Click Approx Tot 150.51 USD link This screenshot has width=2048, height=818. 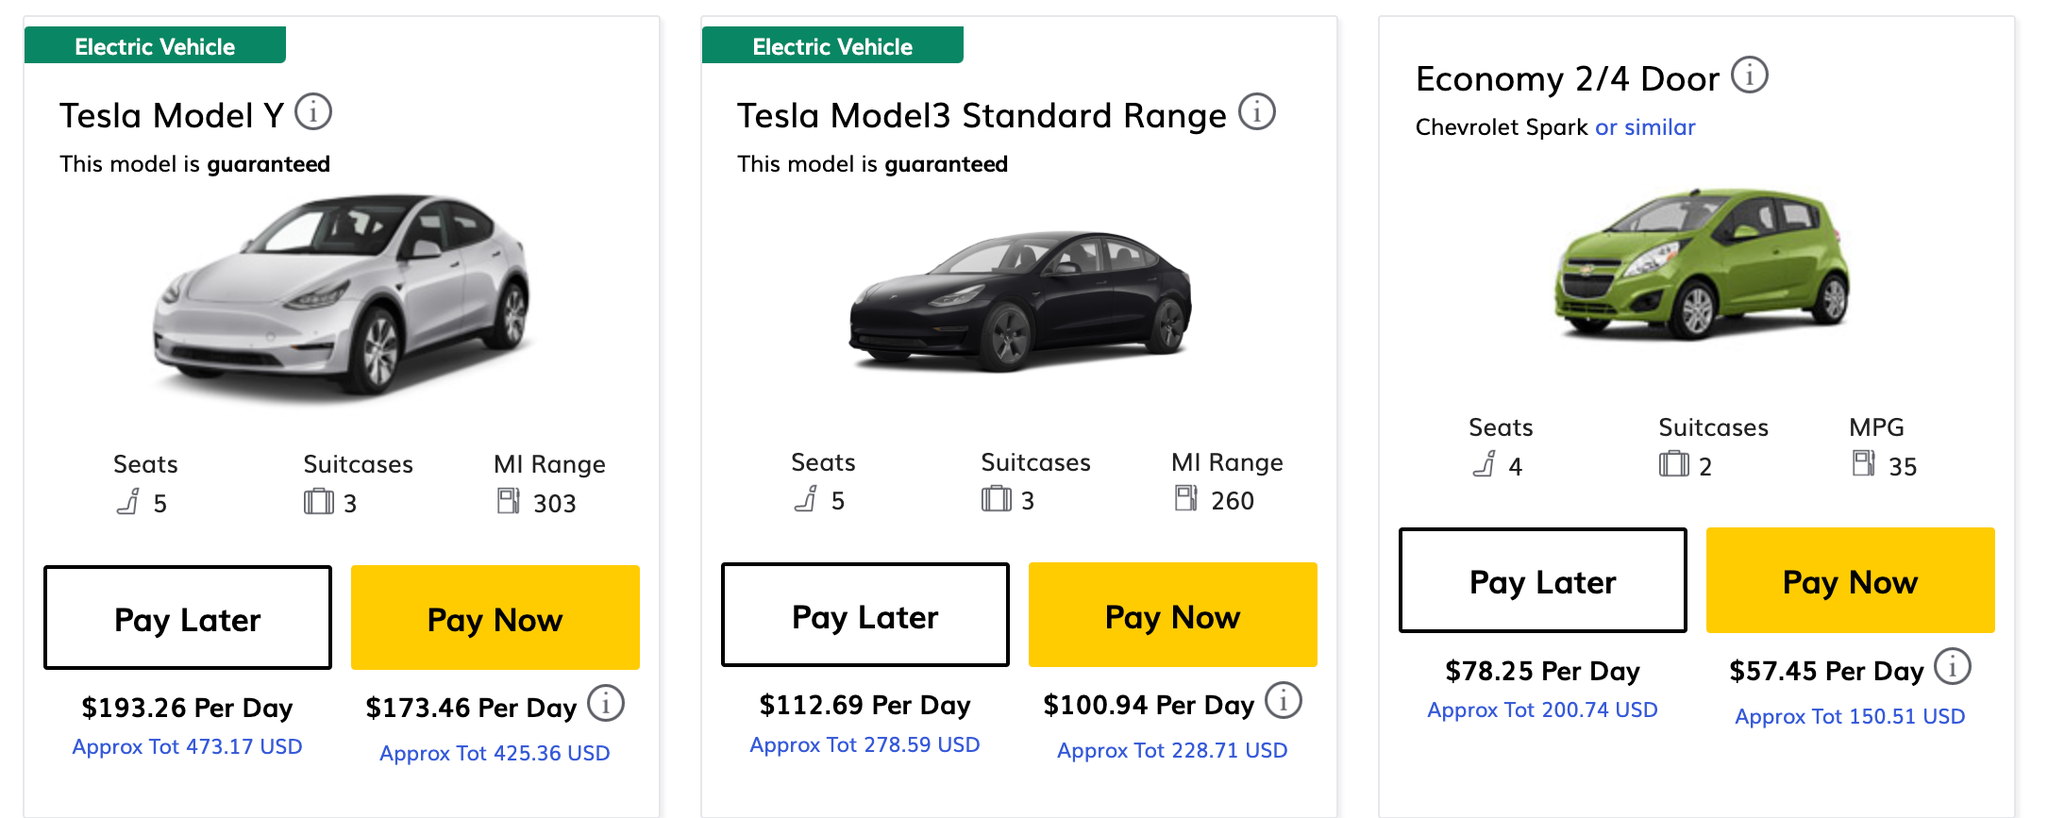point(1849,716)
